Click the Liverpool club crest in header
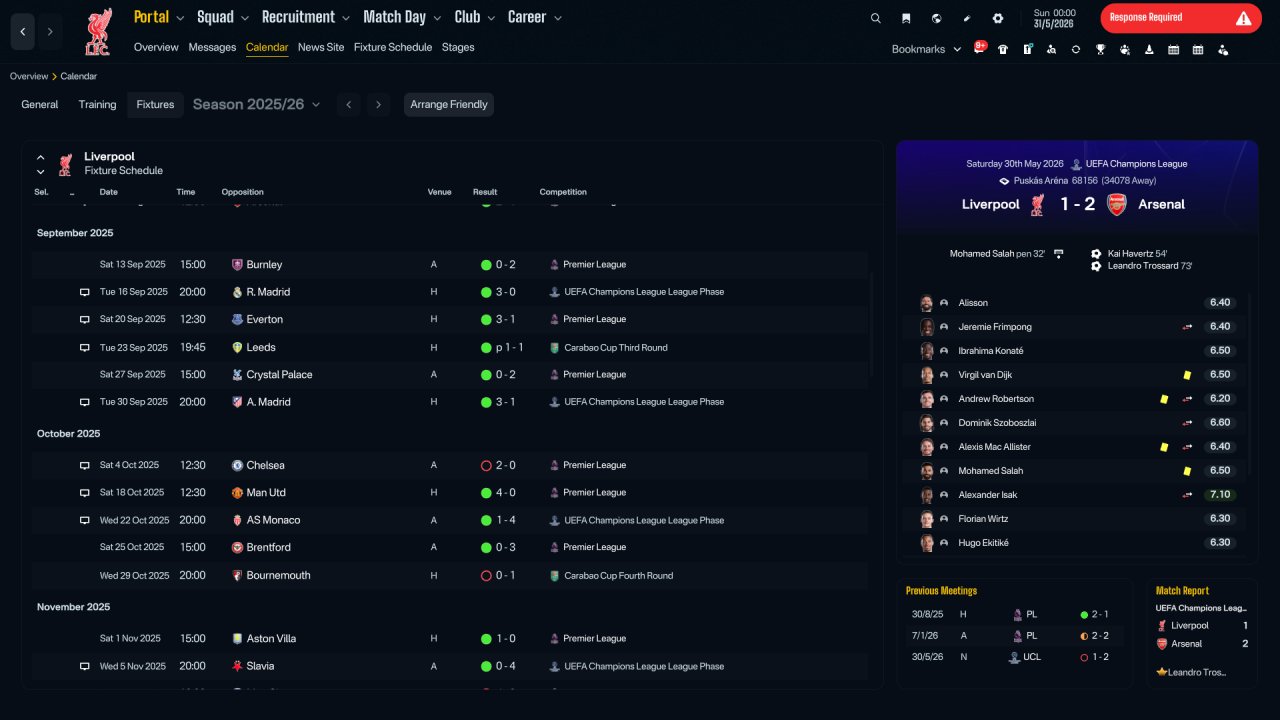Image resolution: width=1280 pixels, height=720 pixels. coord(97,32)
